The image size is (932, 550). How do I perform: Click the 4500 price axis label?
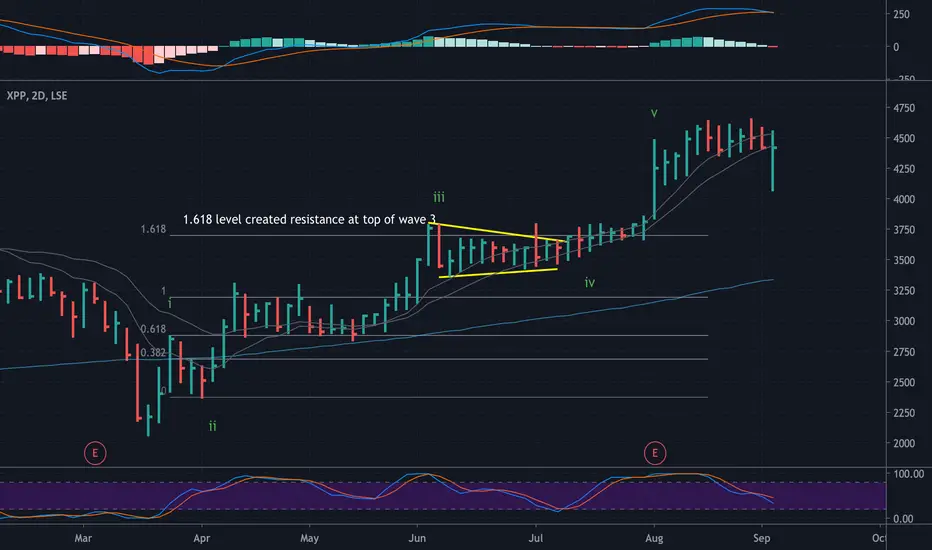click(x=904, y=139)
